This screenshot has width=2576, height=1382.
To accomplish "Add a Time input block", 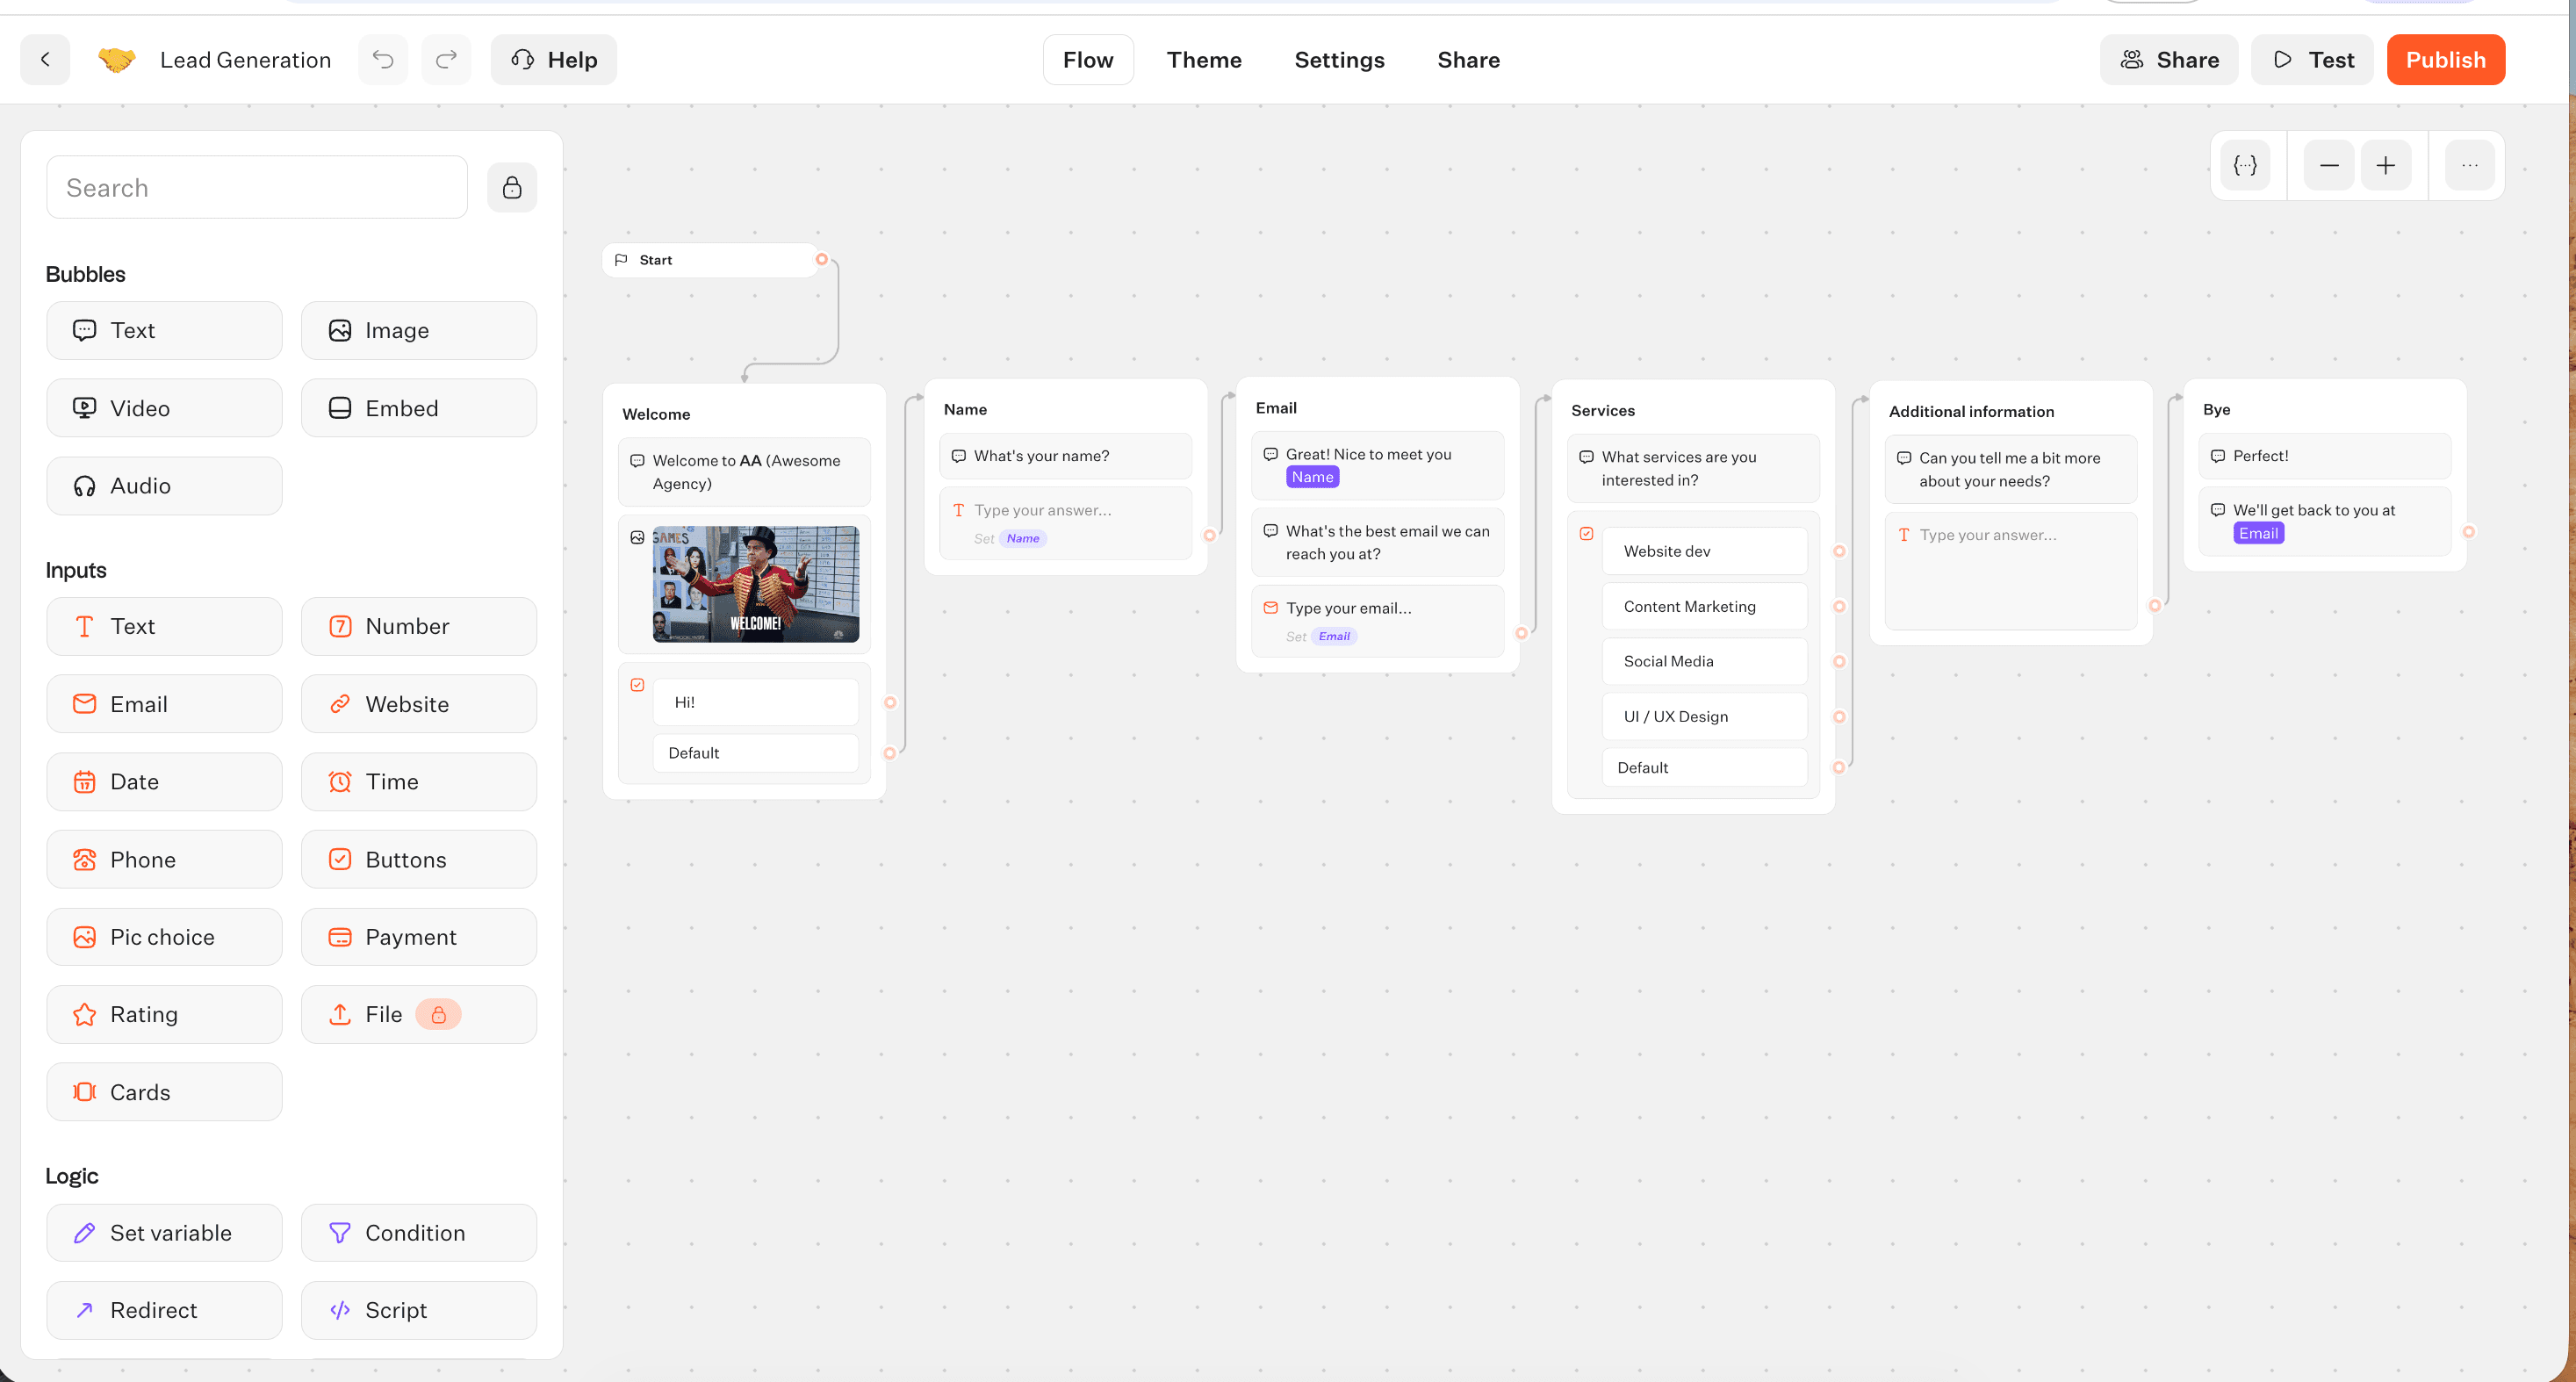I will (x=419, y=782).
